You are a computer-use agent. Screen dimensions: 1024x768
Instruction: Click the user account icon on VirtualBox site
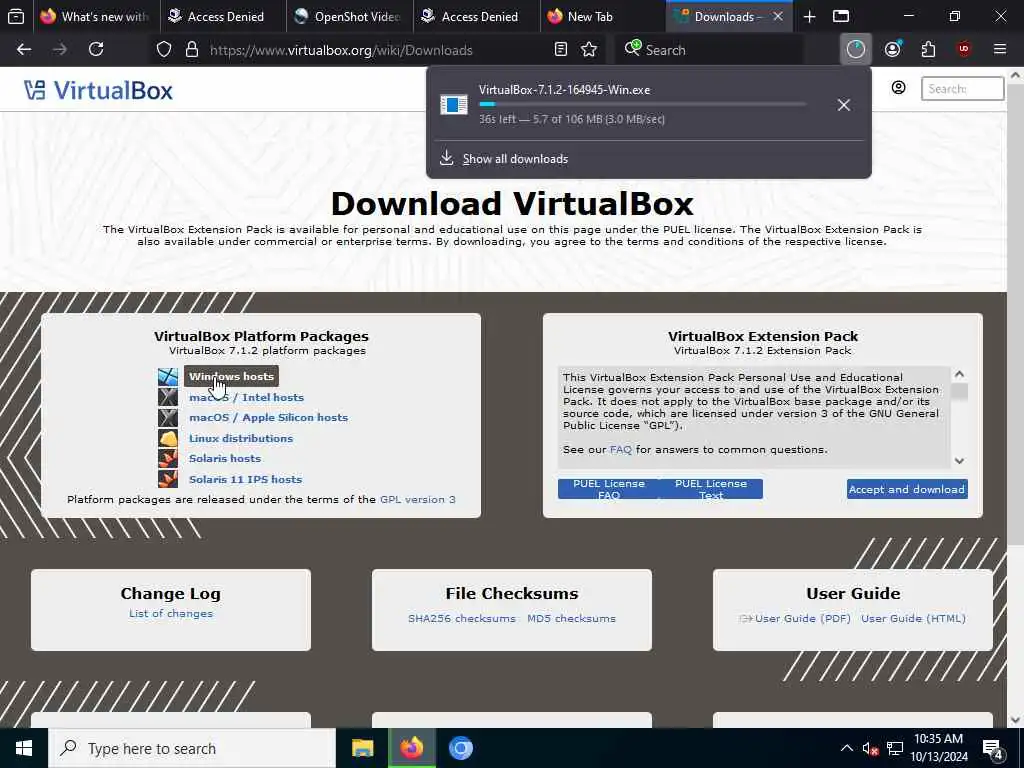(x=899, y=88)
